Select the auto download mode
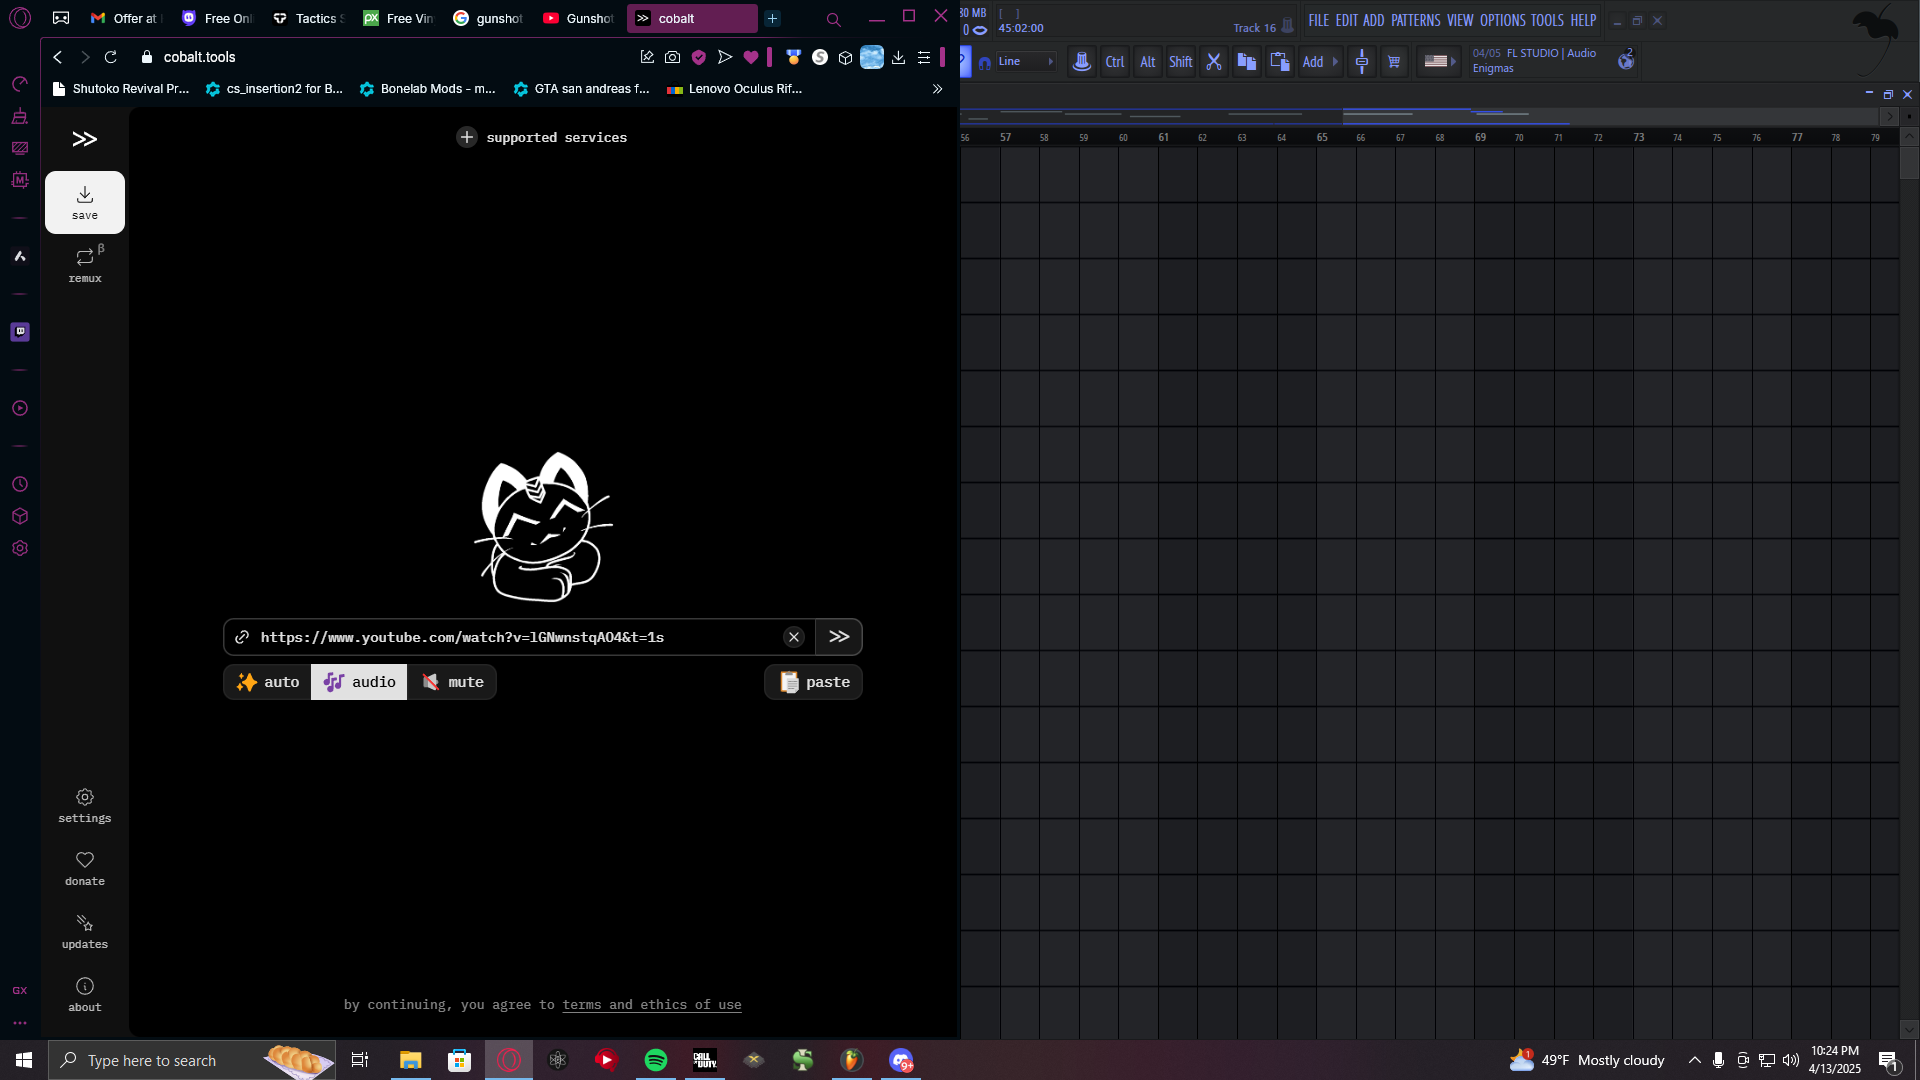Image resolution: width=1920 pixels, height=1080 pixels. [268, 682]
